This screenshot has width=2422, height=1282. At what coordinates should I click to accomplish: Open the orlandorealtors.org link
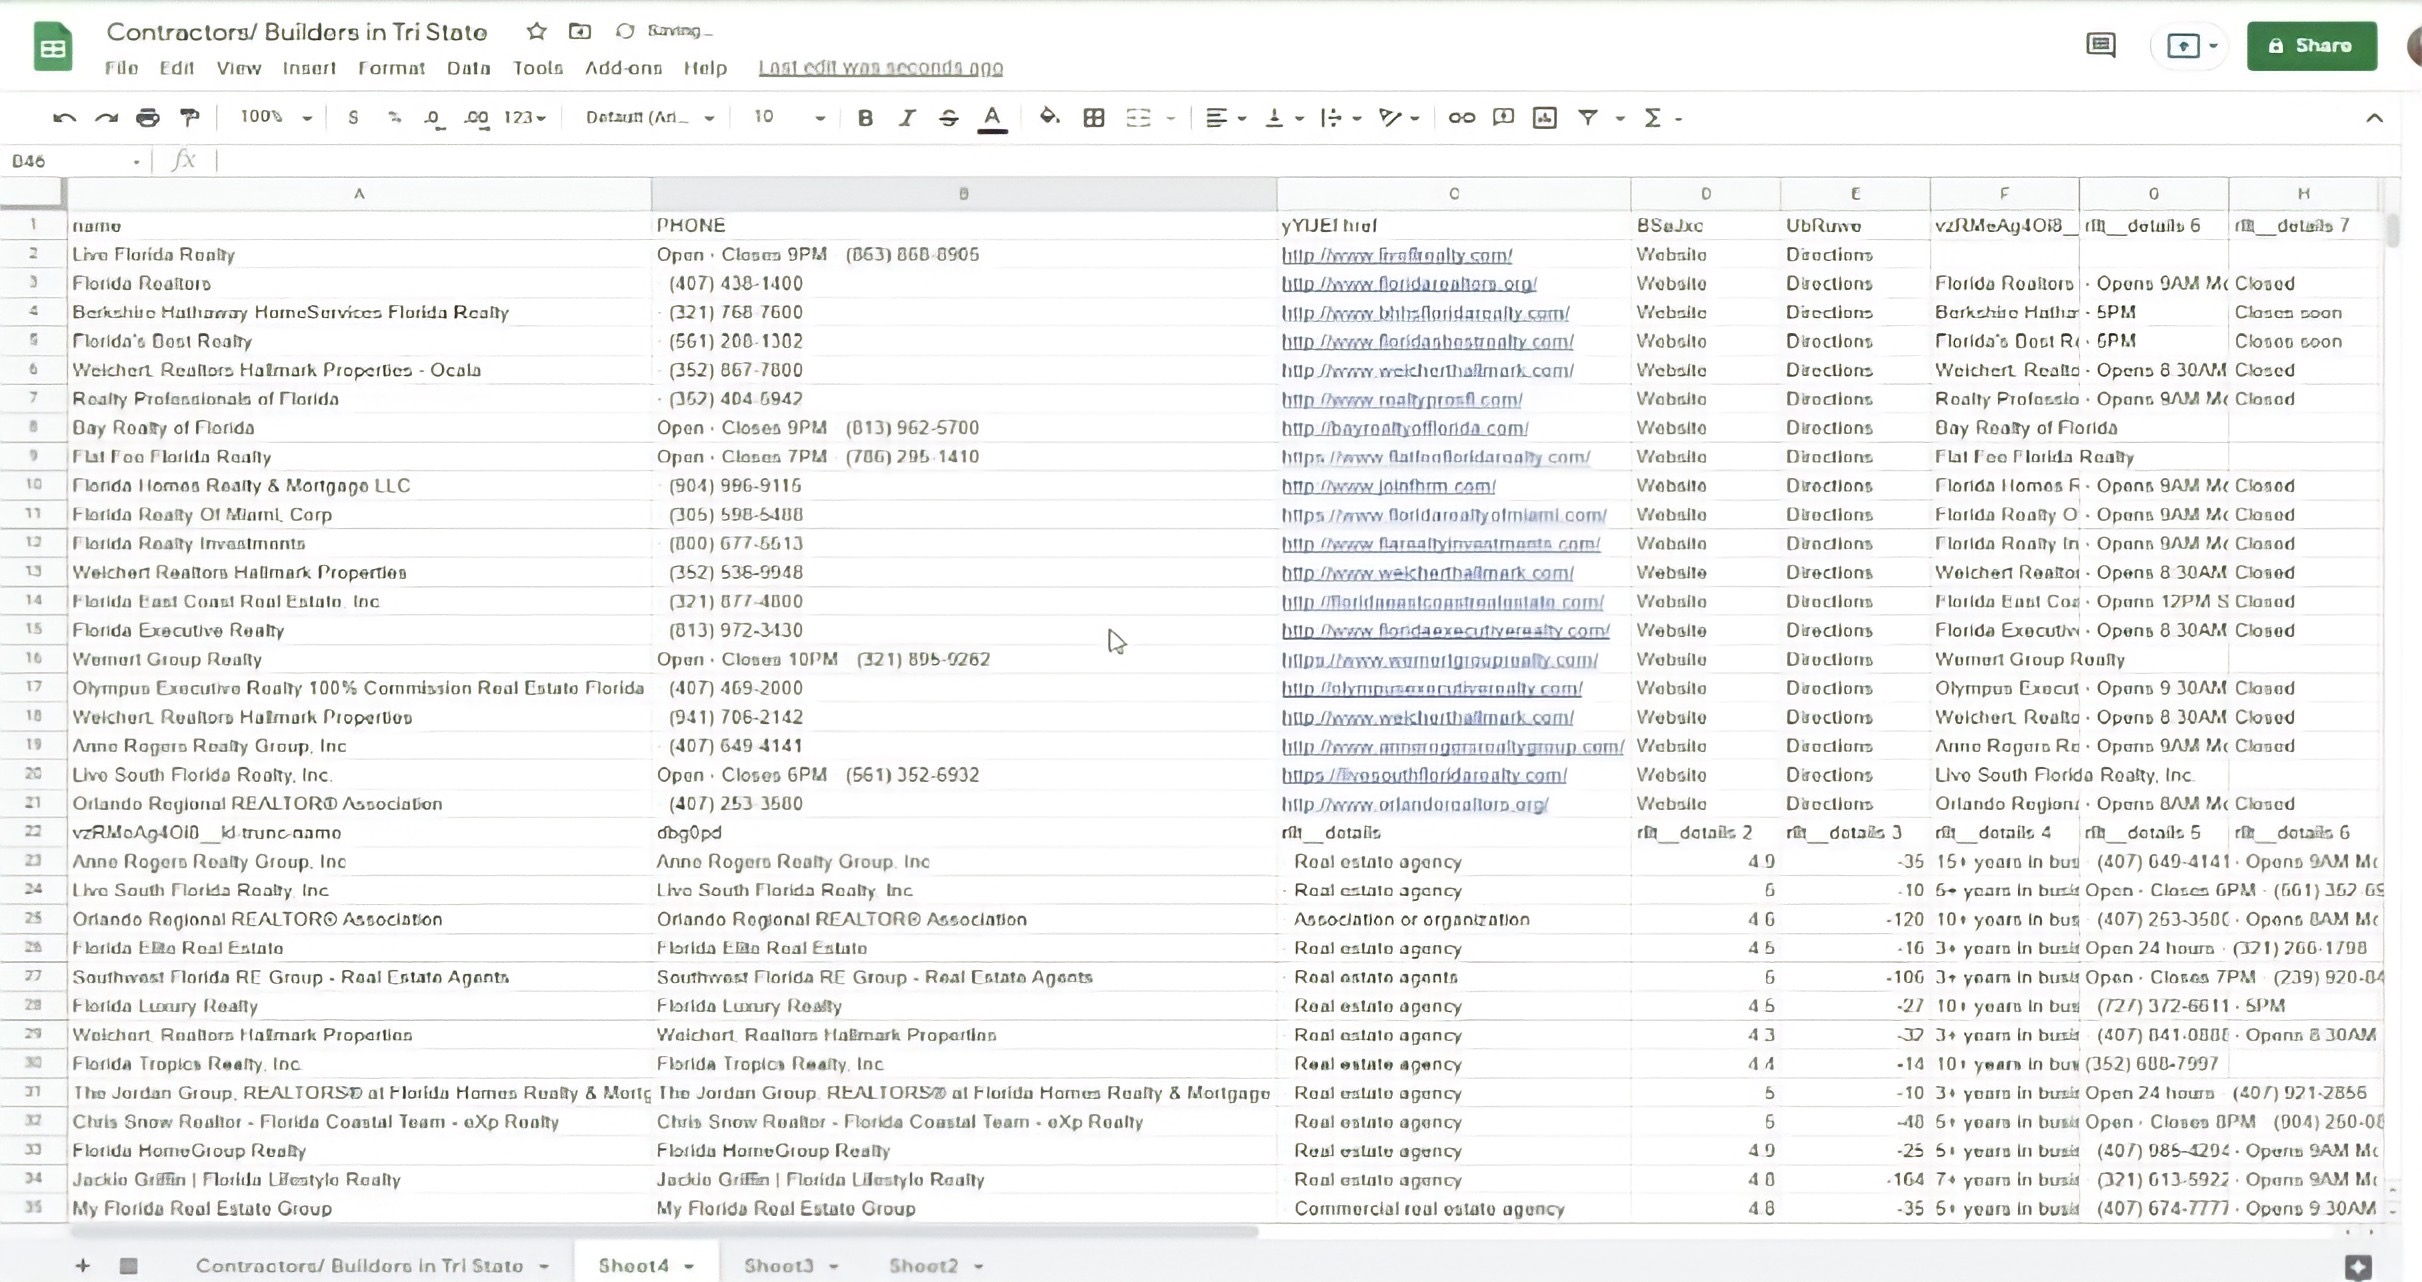tap(1415, 804)
